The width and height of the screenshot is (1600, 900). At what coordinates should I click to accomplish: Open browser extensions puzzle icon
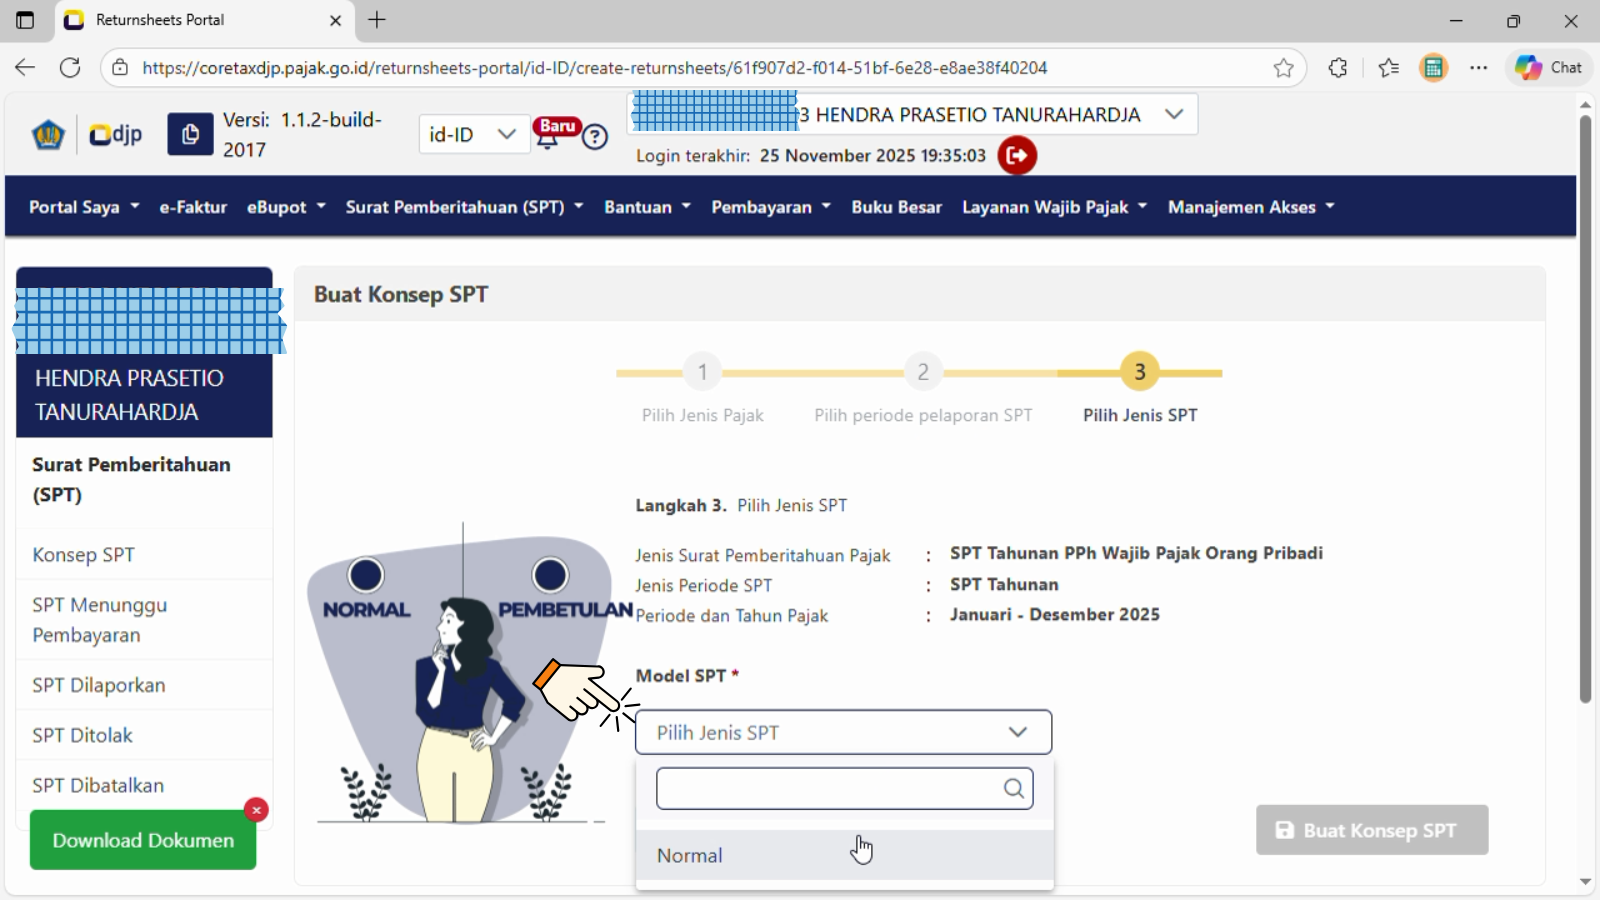[x=1338, y=68]
